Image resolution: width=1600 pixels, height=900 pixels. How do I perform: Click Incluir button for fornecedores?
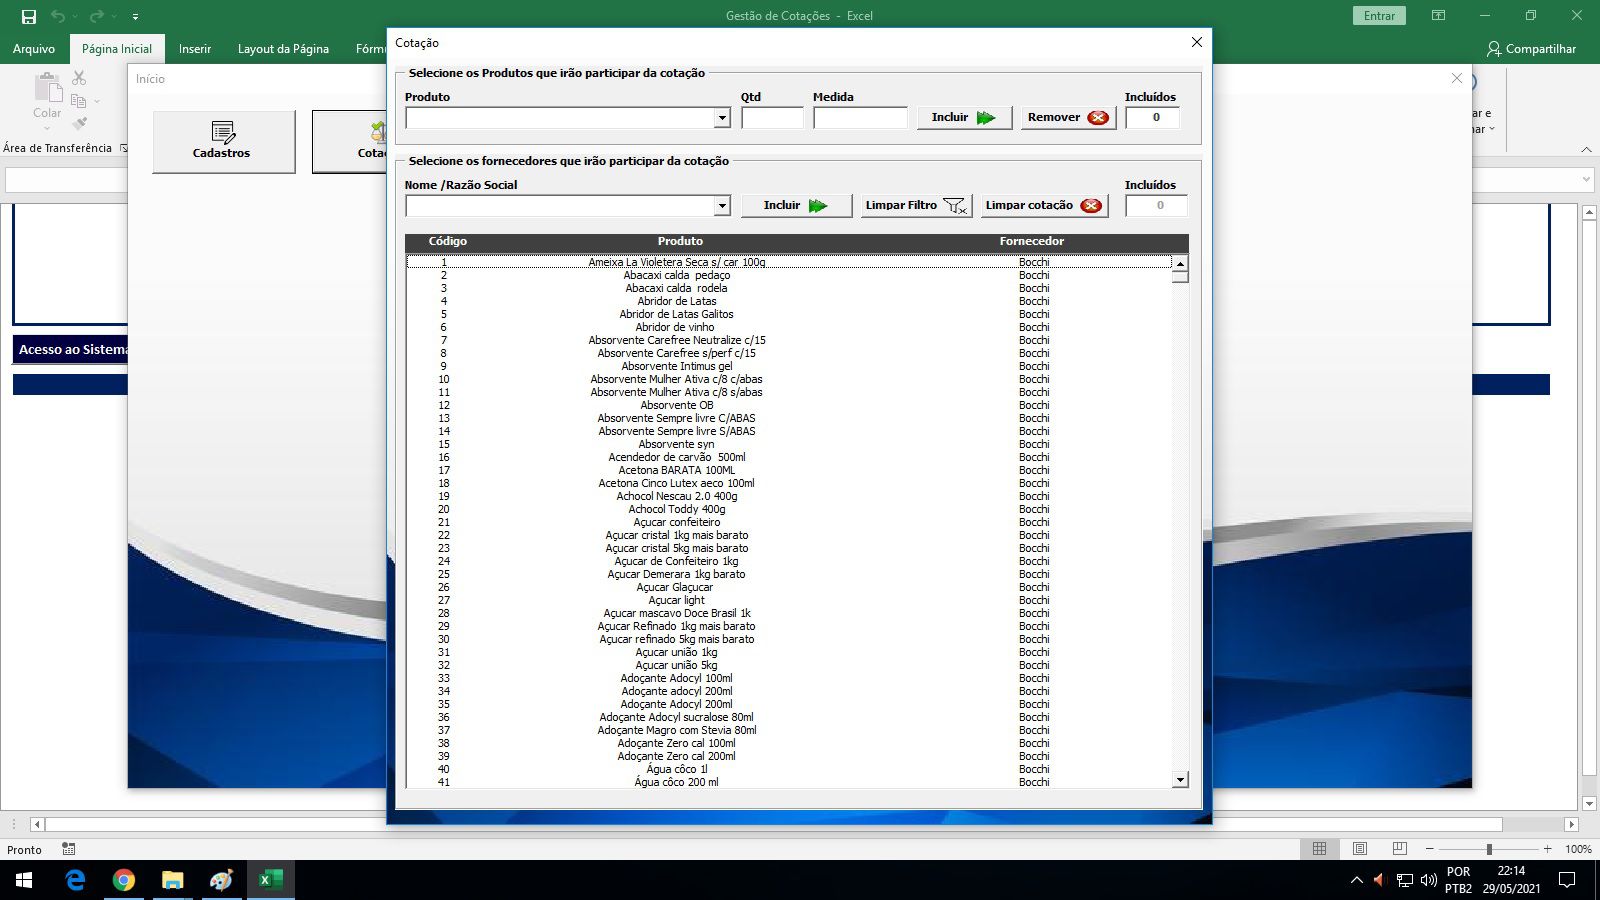795,206
